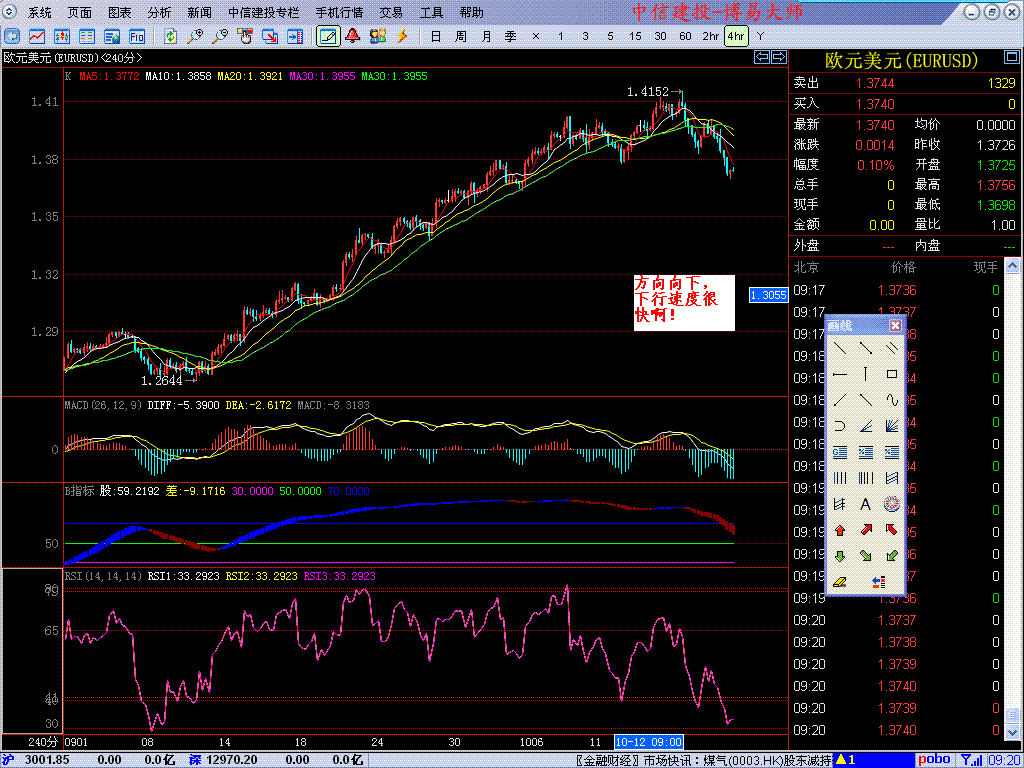Open the 交易 menu
The image size is (1024, 768).
click(391, 12)
